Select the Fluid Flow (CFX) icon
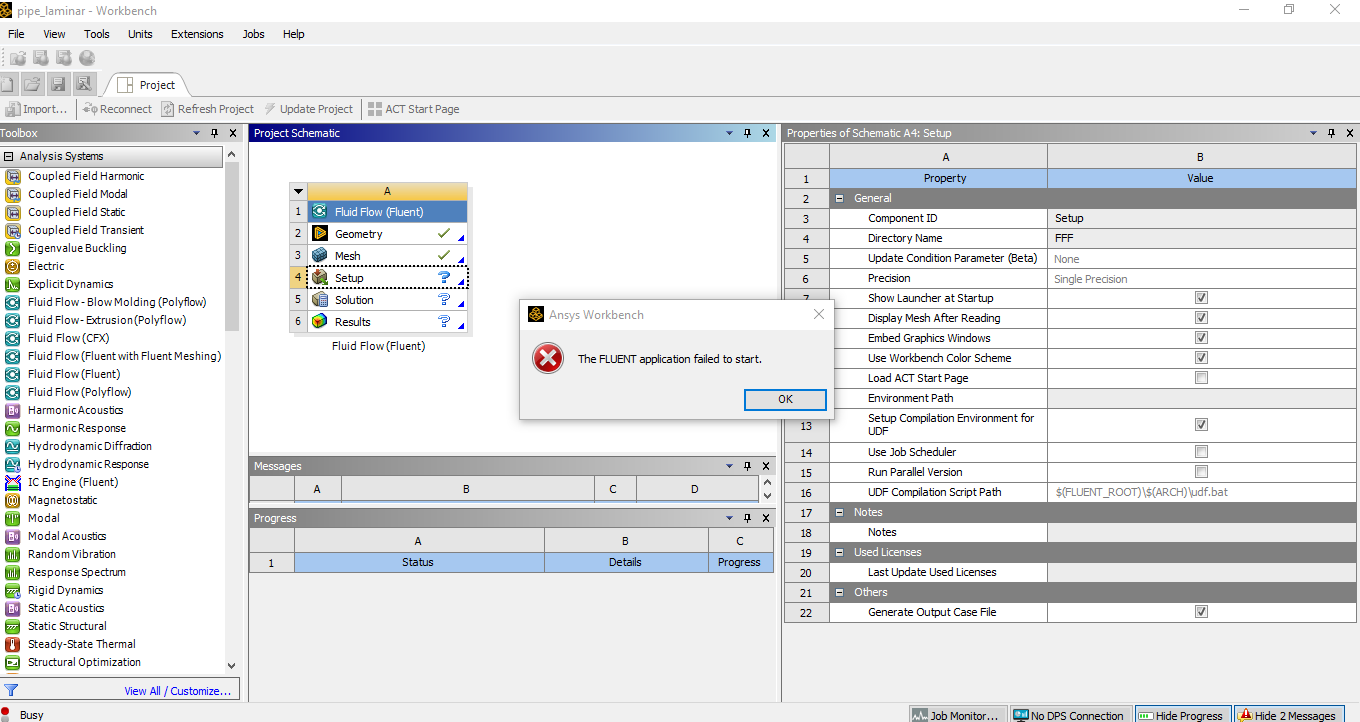The image size is (1360, 722). (x=13, y=338)
